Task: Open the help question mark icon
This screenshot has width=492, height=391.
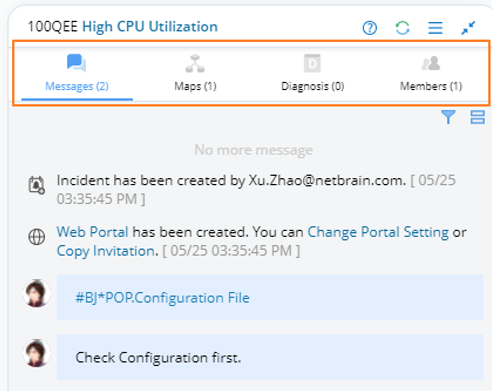Action: tap(369, 28)
